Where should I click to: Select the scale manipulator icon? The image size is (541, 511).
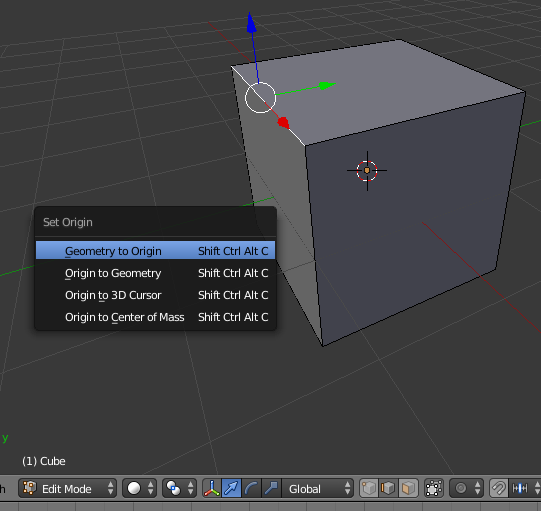point(272,488)
